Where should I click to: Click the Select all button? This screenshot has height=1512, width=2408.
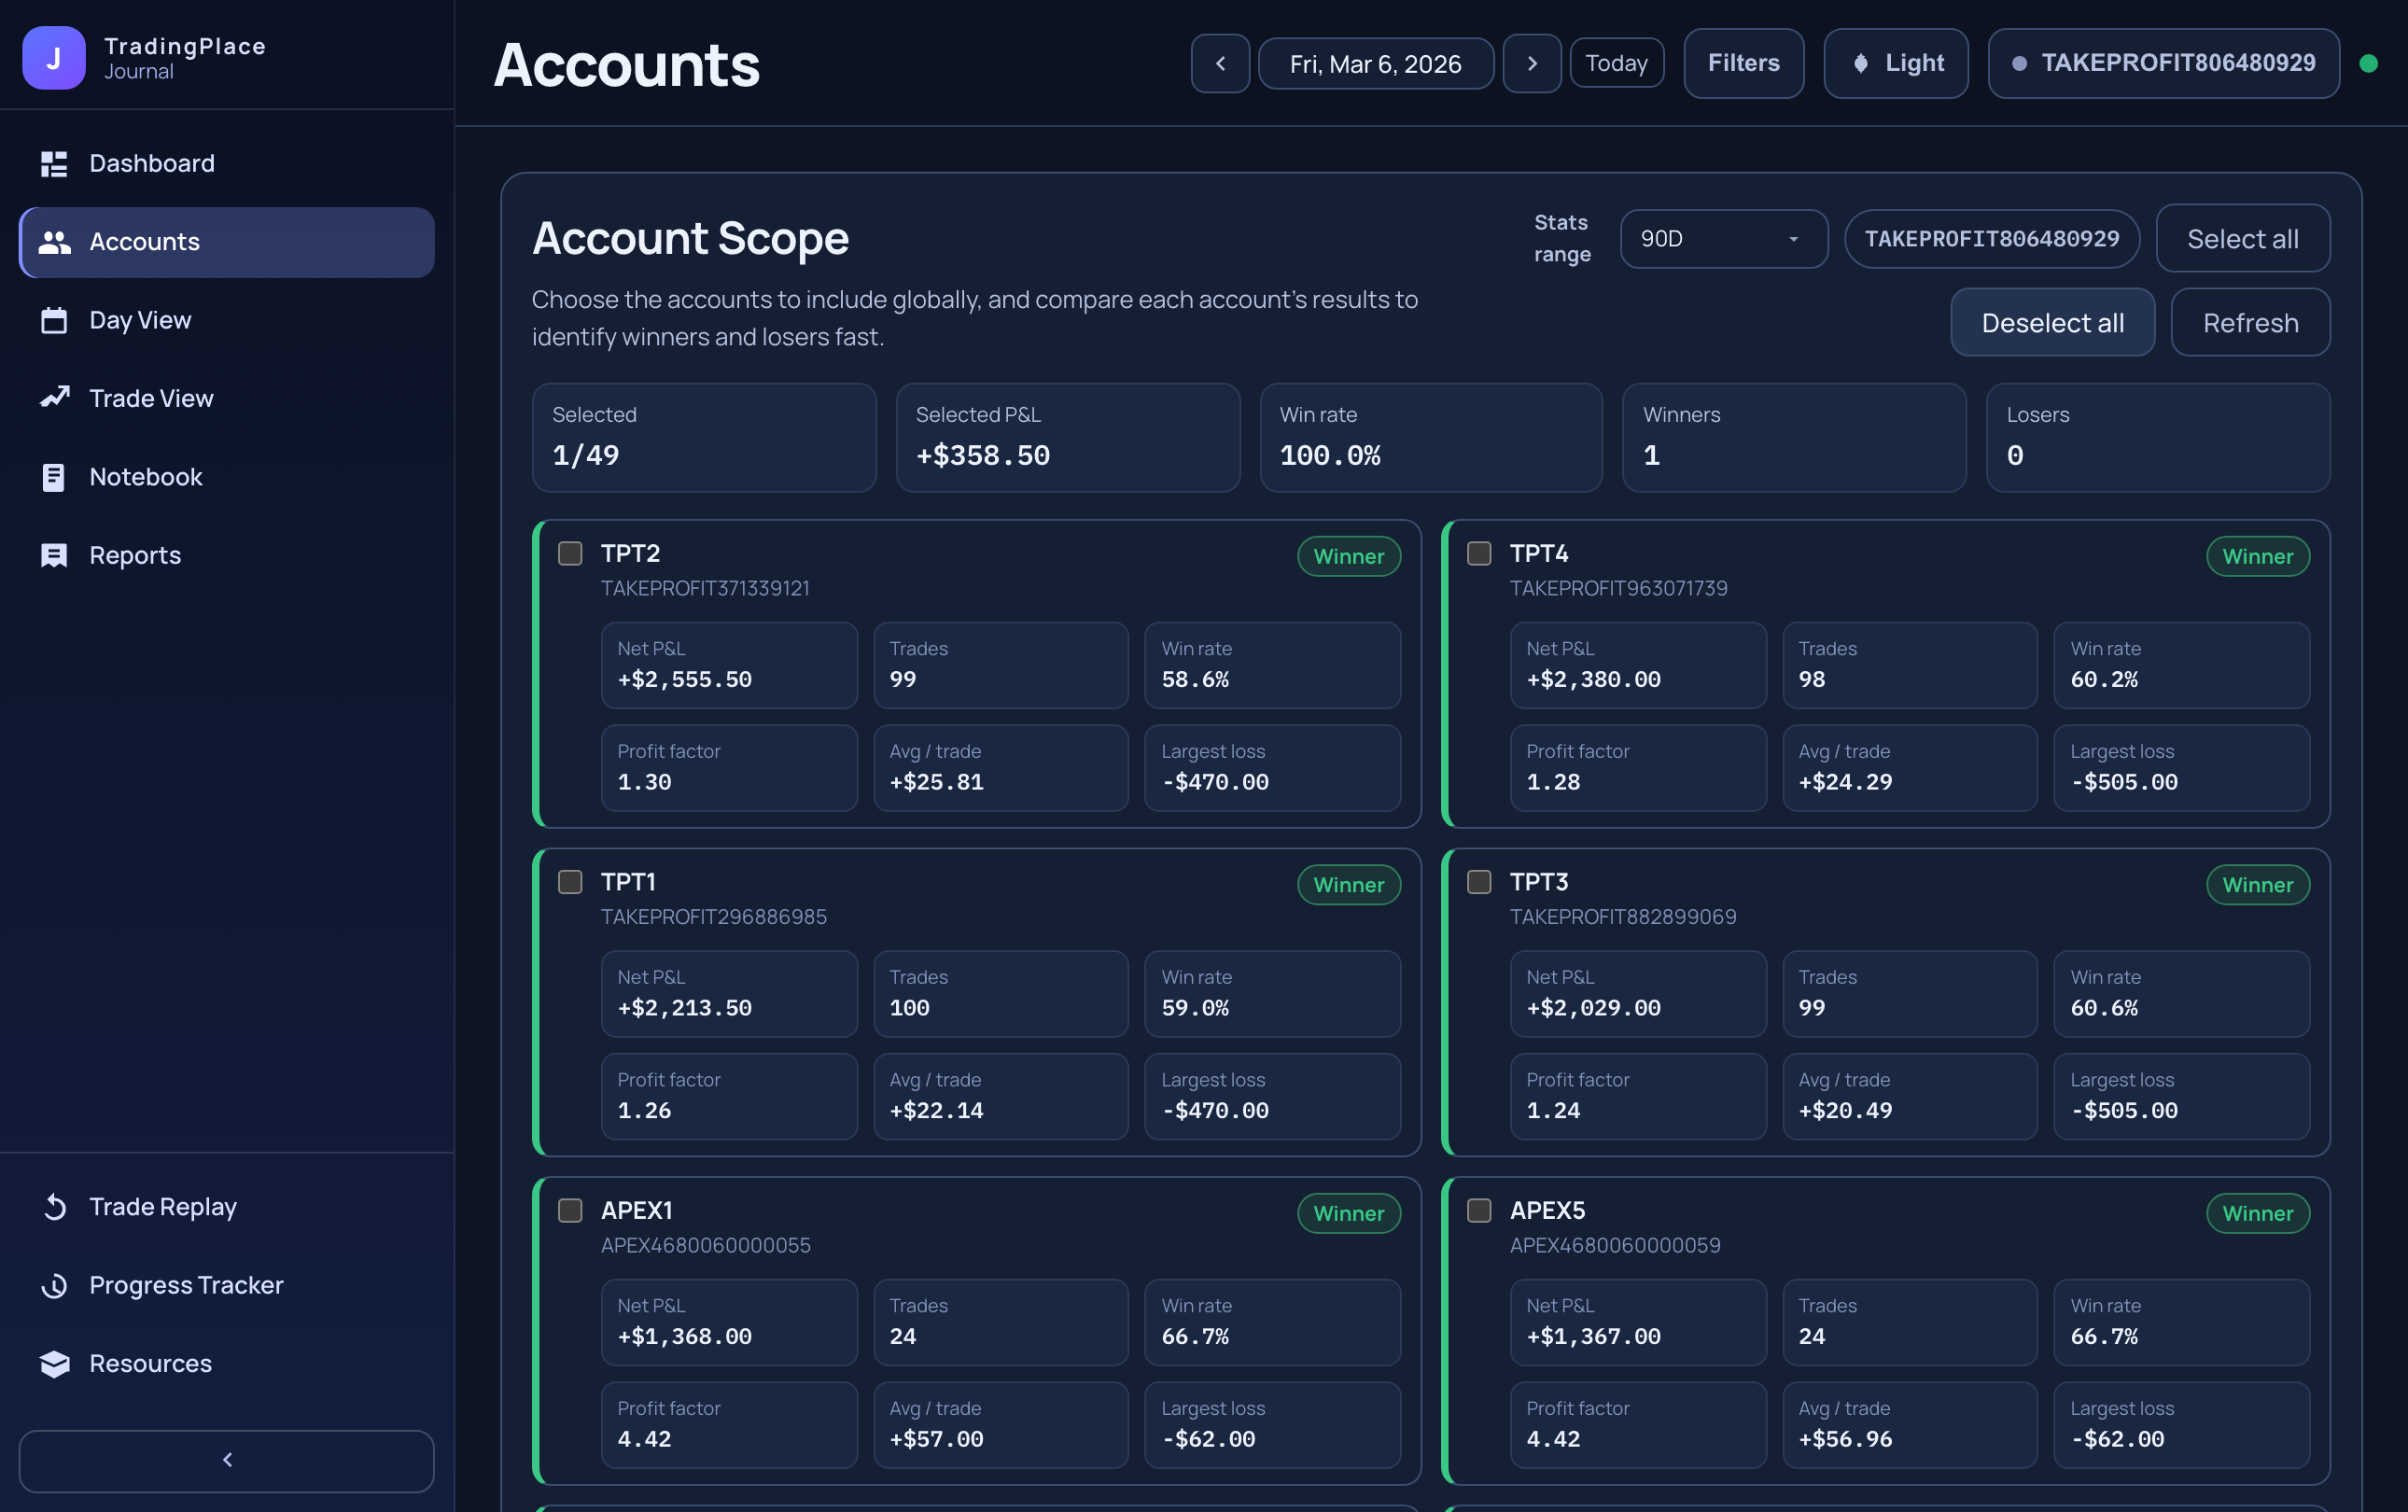pos(2243,238)
